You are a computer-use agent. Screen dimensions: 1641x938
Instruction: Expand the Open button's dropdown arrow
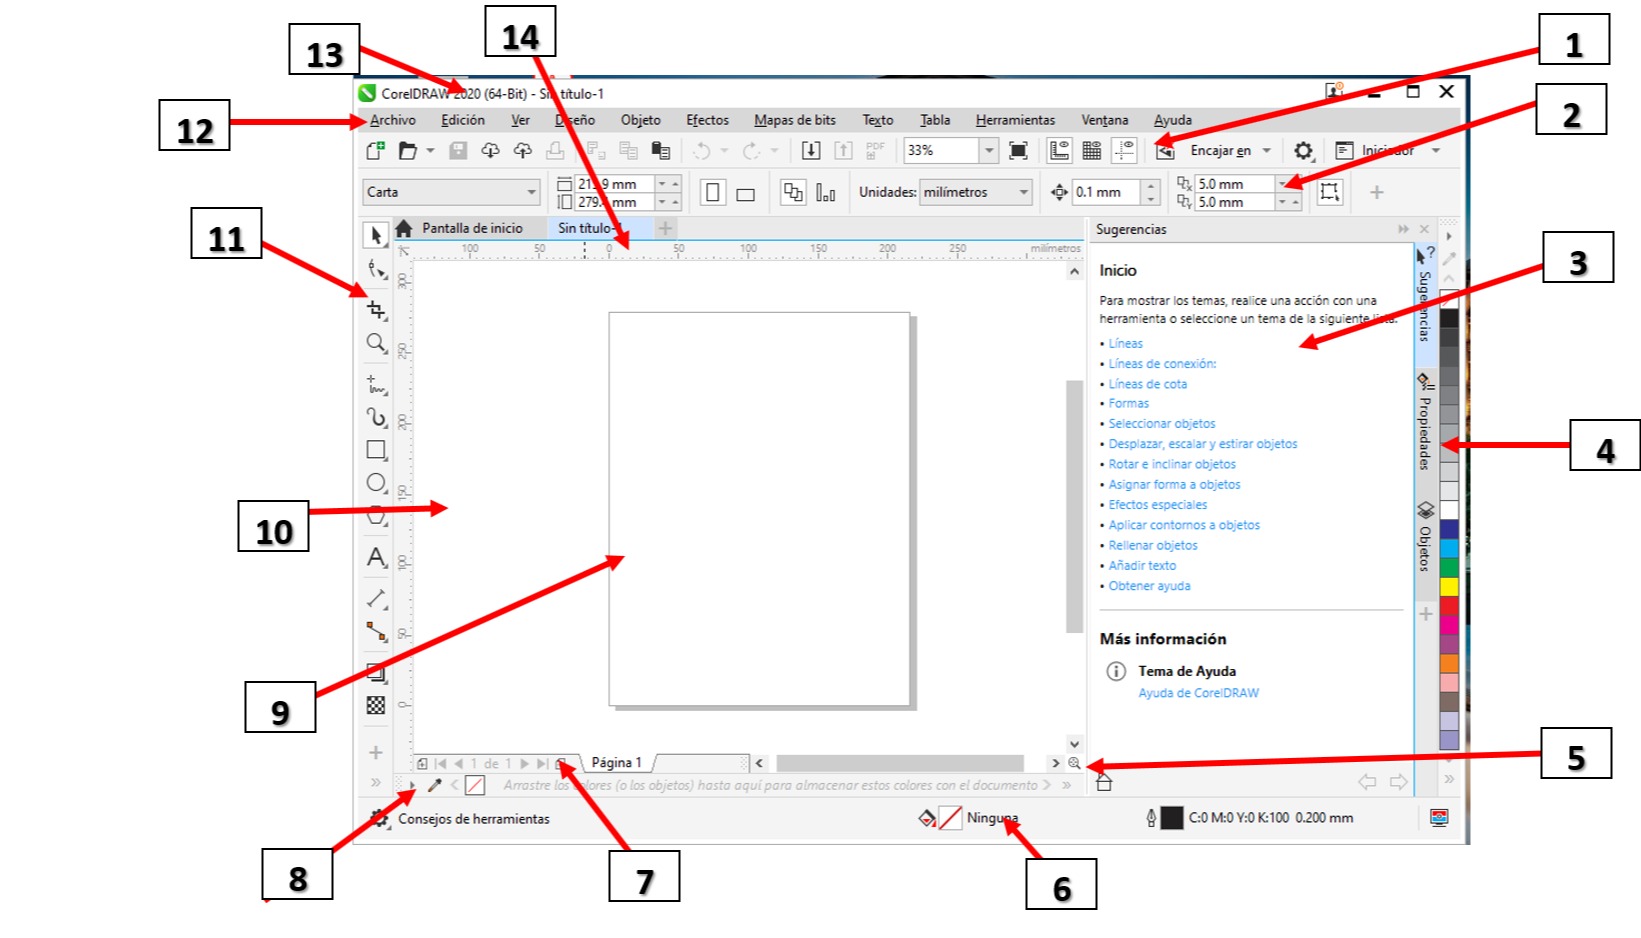(430, 151)
